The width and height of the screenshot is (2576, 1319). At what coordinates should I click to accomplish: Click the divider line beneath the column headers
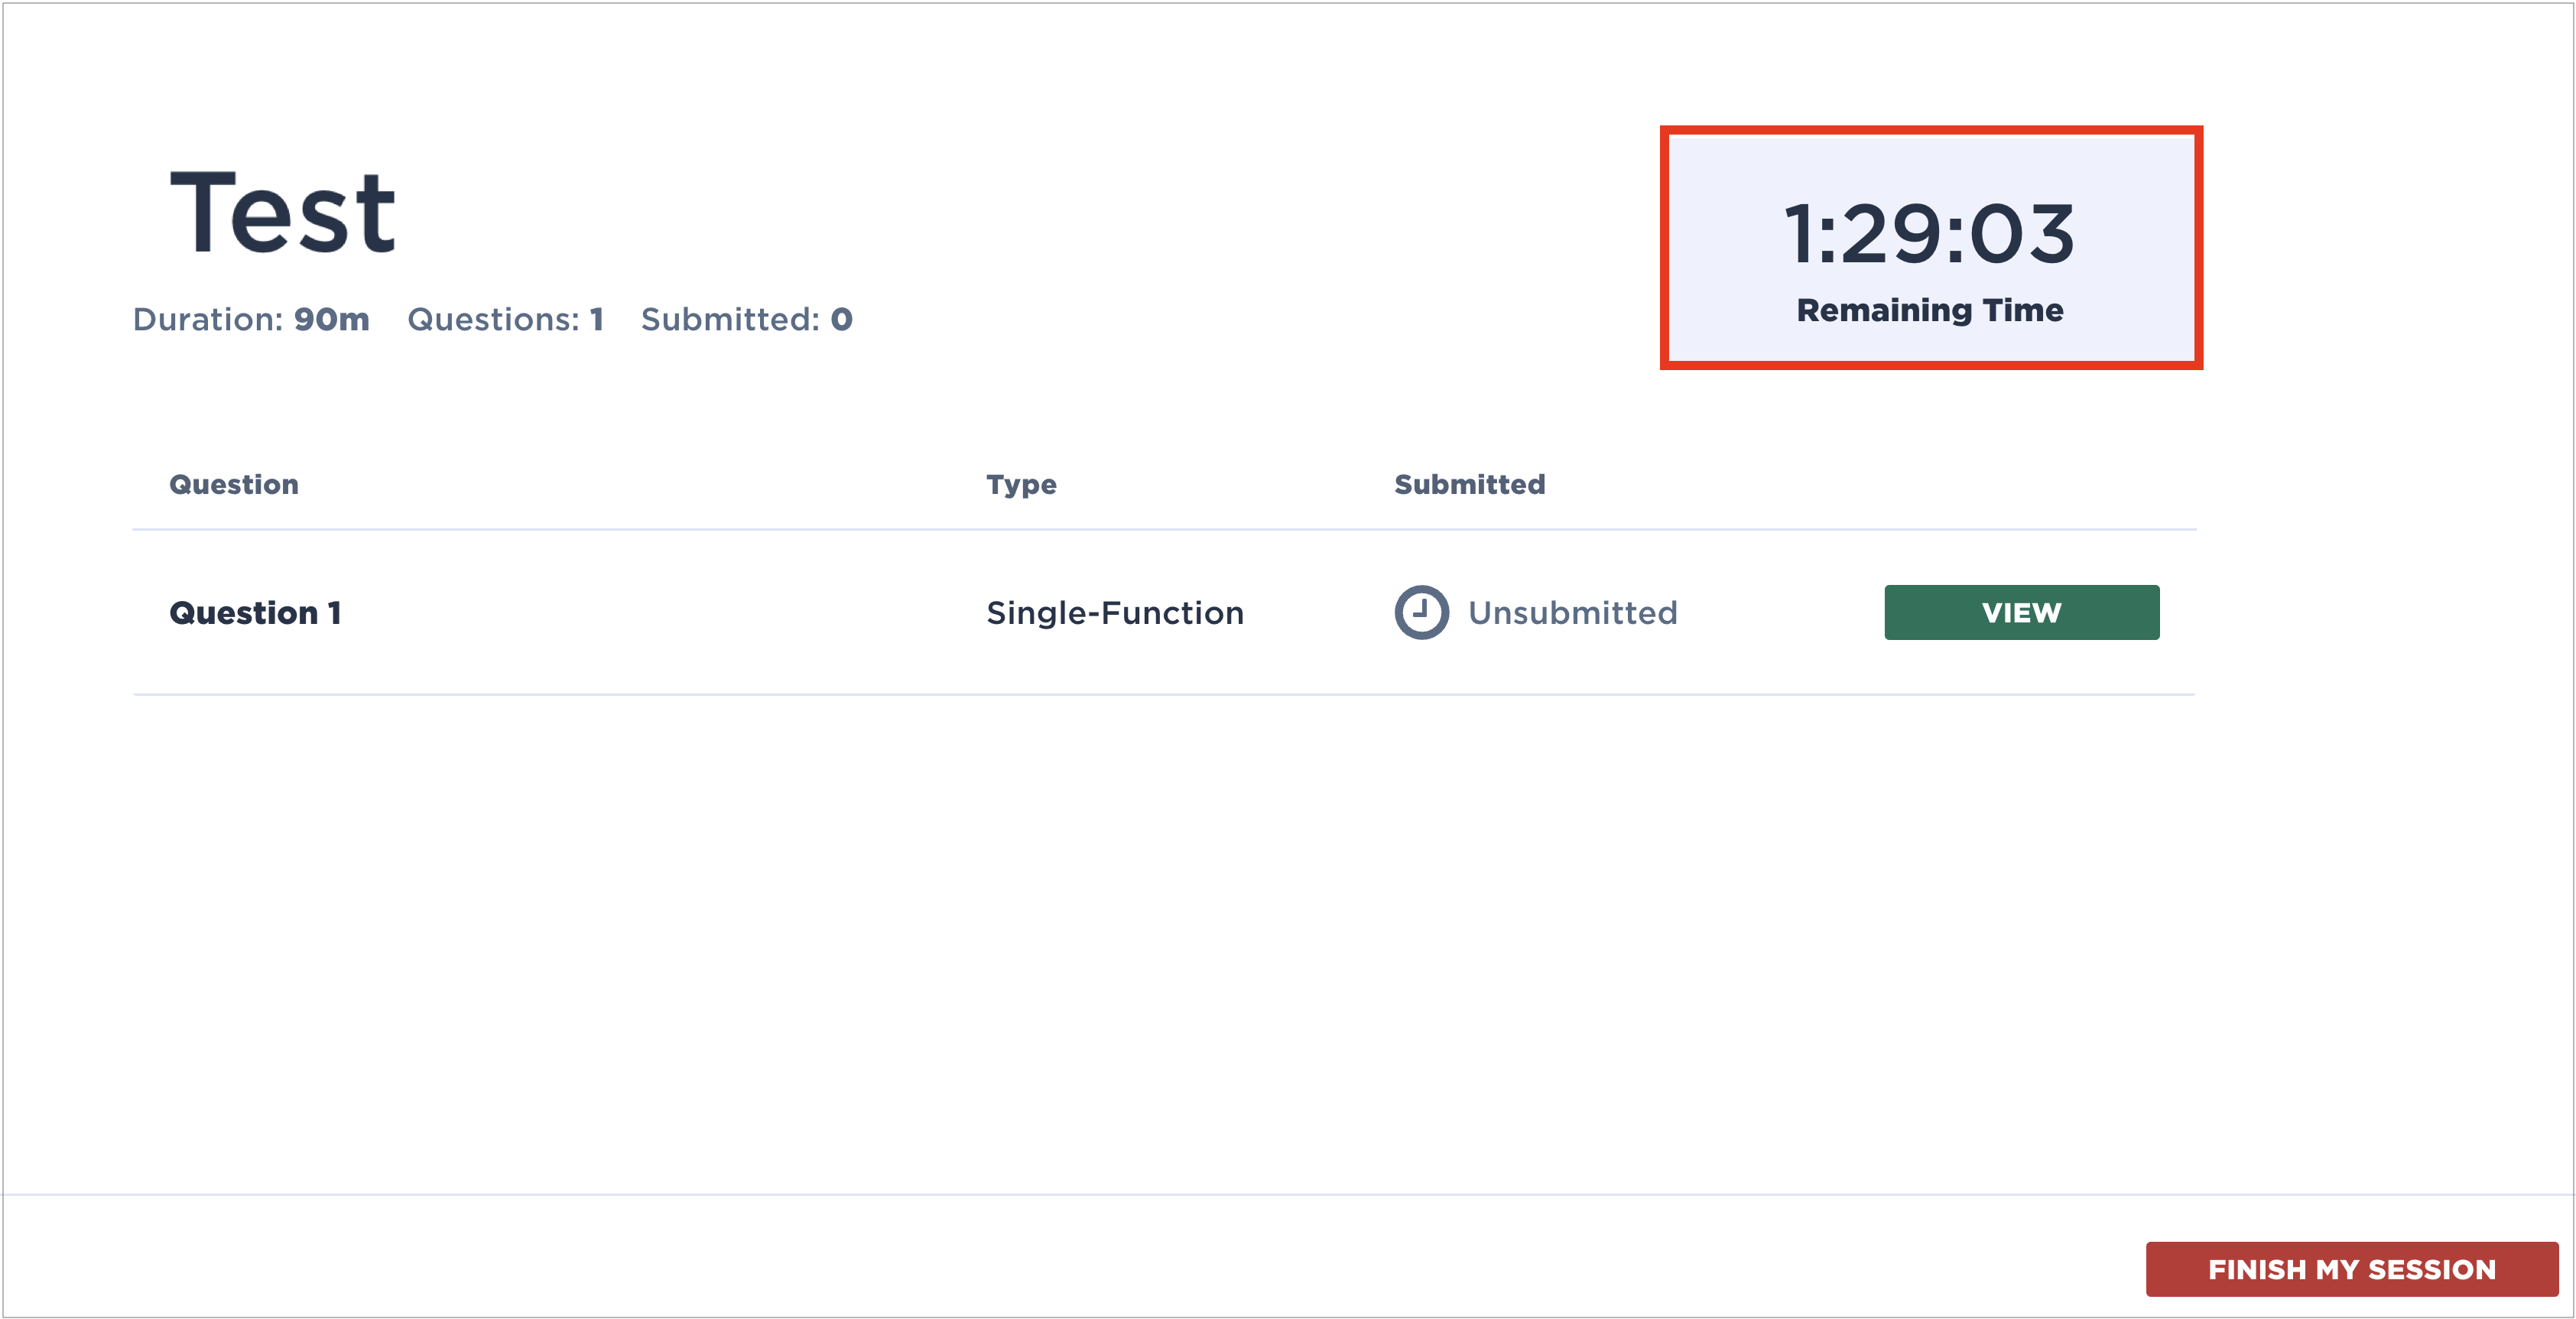click(1164, 529)
